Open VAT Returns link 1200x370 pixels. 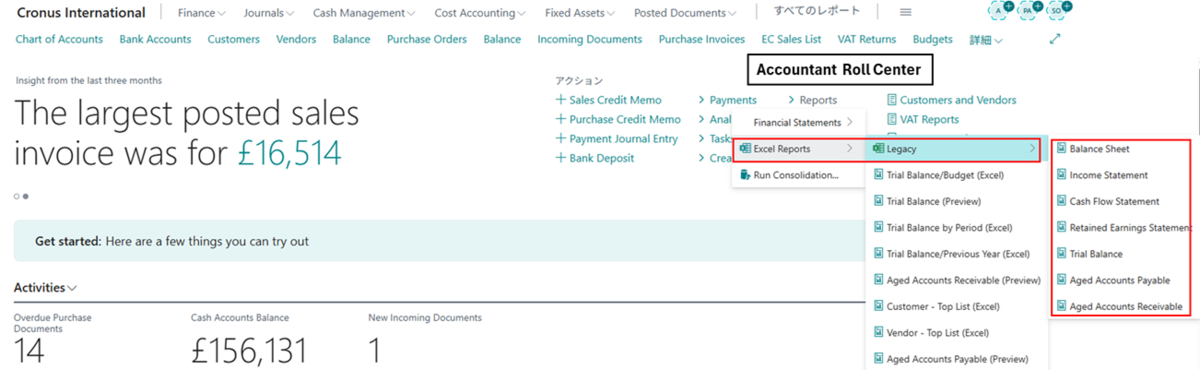coord(867,39)
